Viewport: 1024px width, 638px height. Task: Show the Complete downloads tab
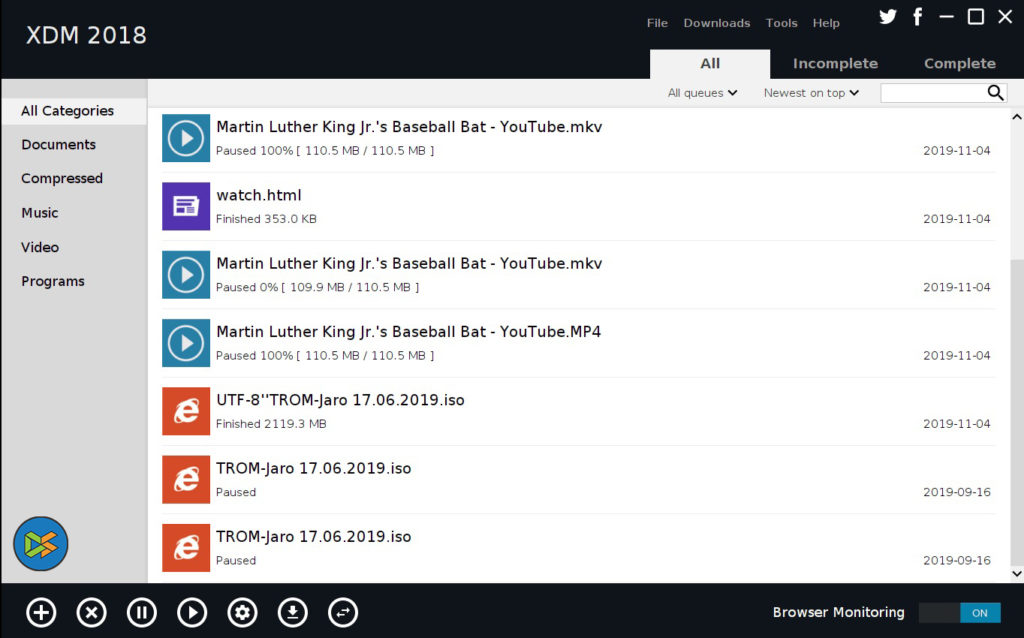pos(959,63)
